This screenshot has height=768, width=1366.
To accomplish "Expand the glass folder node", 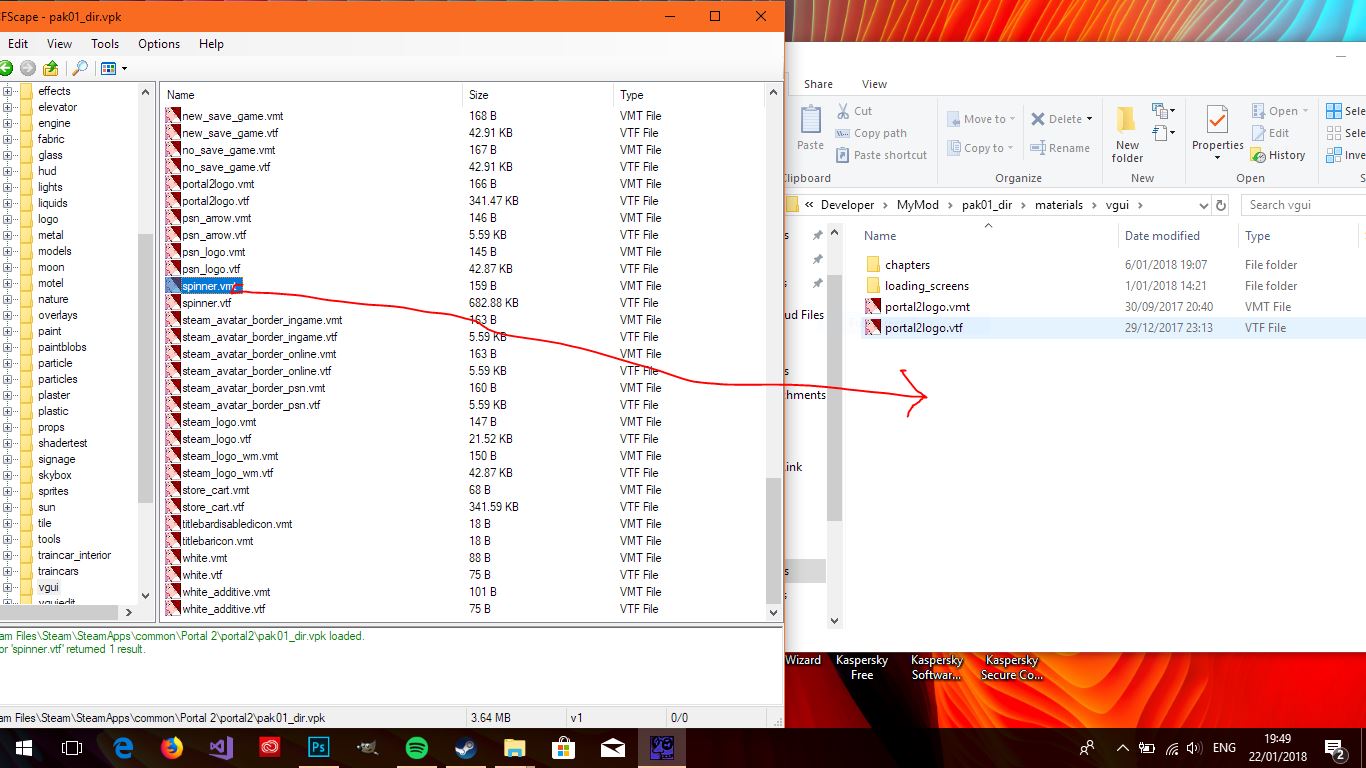I will coord(7,155).
